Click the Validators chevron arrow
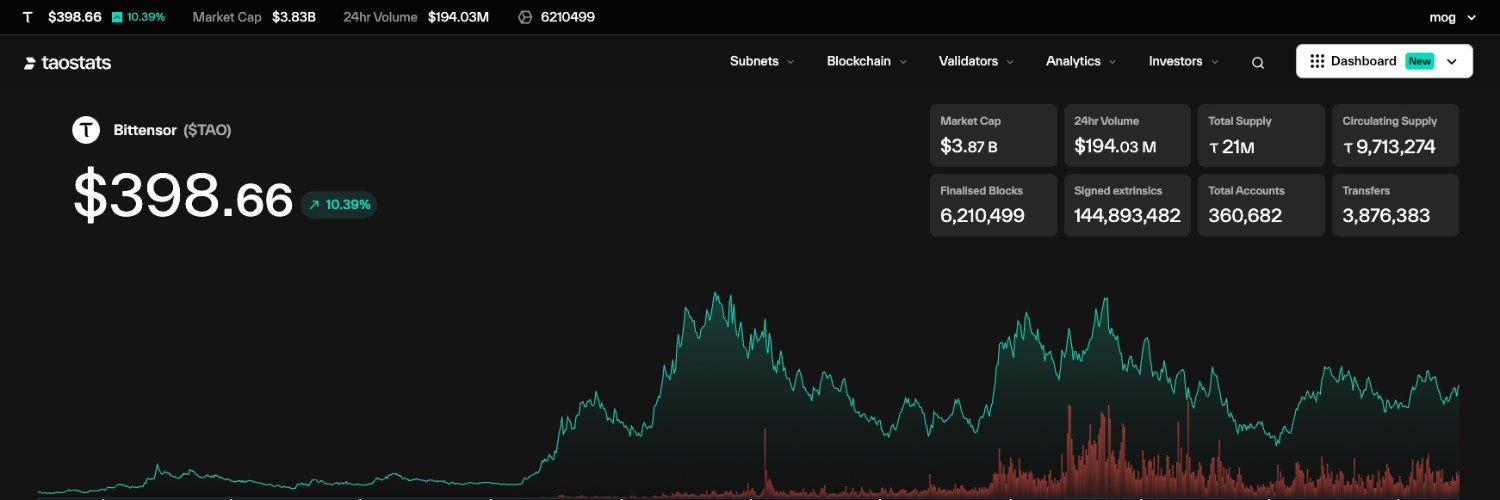Screen dimensions: 1500x500 (1010, 62)
